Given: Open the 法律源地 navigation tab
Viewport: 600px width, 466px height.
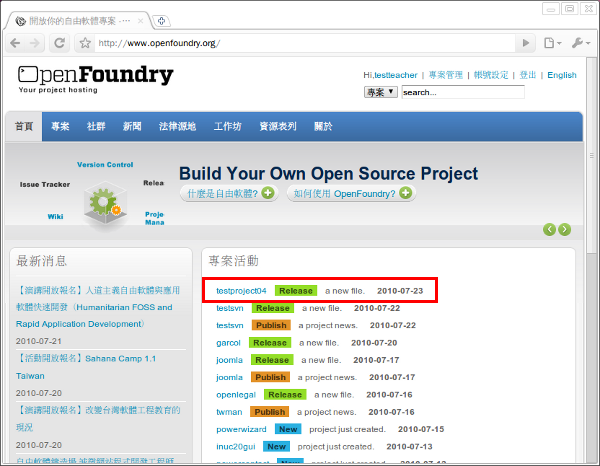Looking at the screenshot, I should [x=177, y=127].
